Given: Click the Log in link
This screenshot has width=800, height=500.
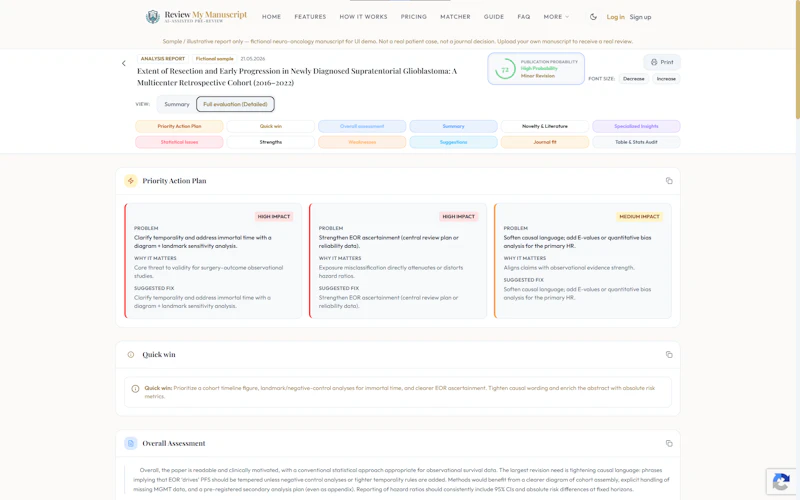Looking at the screenshot, I should tap(615, 17).
